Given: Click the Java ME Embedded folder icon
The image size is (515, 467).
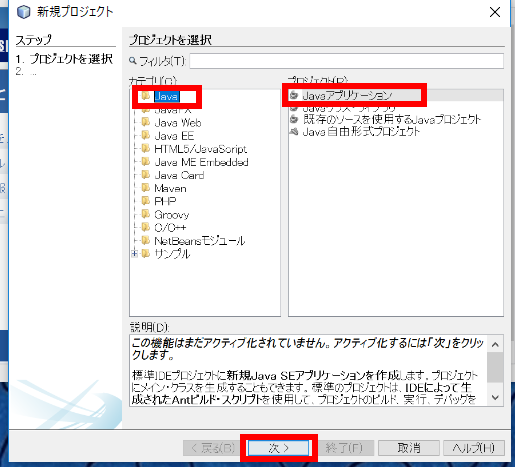Looking at the screenshot, I should [x=146, y=162].
